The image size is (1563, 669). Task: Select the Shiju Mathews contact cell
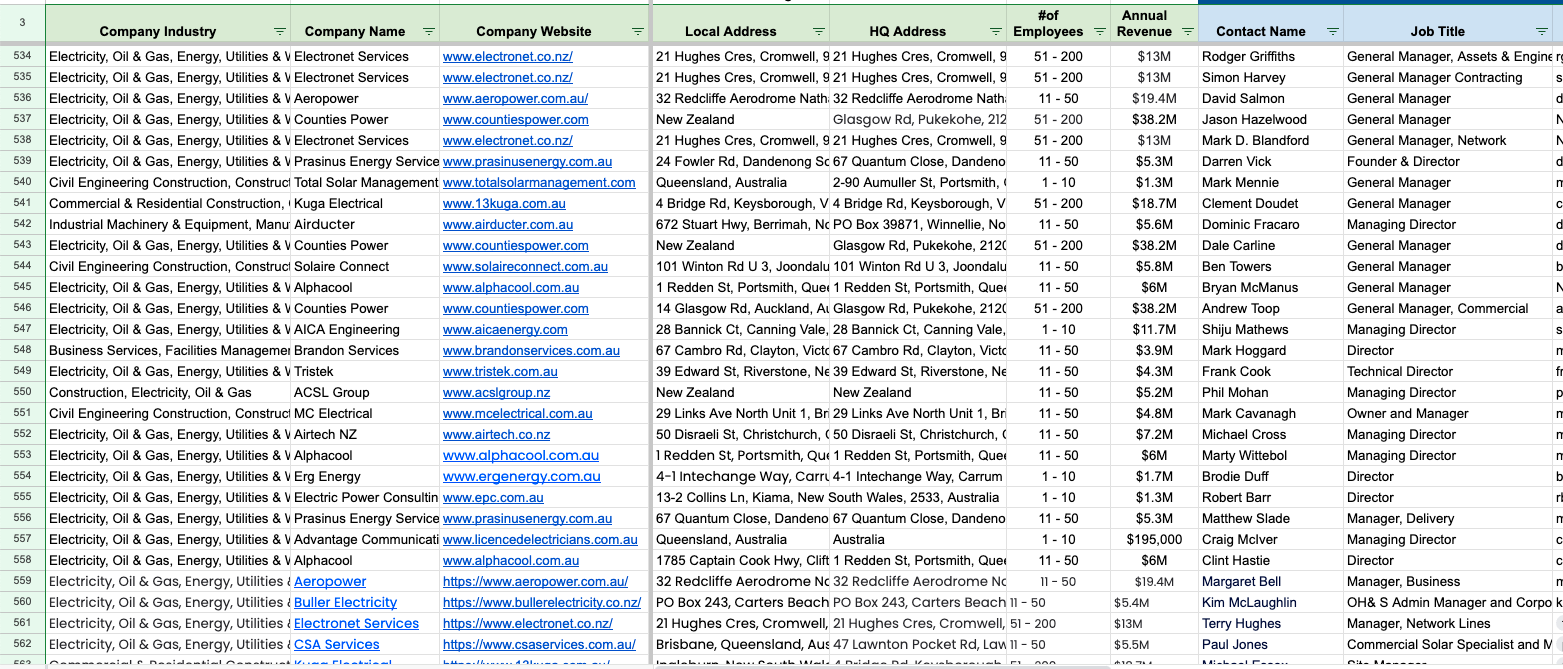(x=1271, y=329)
